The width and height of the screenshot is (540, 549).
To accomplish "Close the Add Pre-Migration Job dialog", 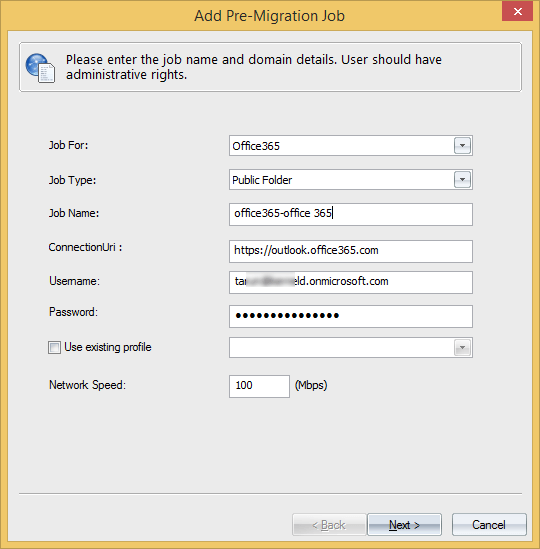I will pos(517,12).
